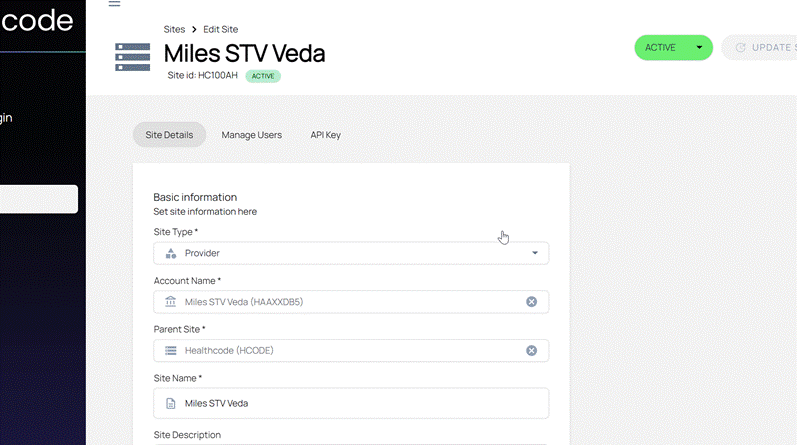Image resolution: width=797 pixels, height=445 pixels.
Task: Switch to the Manage Users tab
Action: tap(251, 135)
